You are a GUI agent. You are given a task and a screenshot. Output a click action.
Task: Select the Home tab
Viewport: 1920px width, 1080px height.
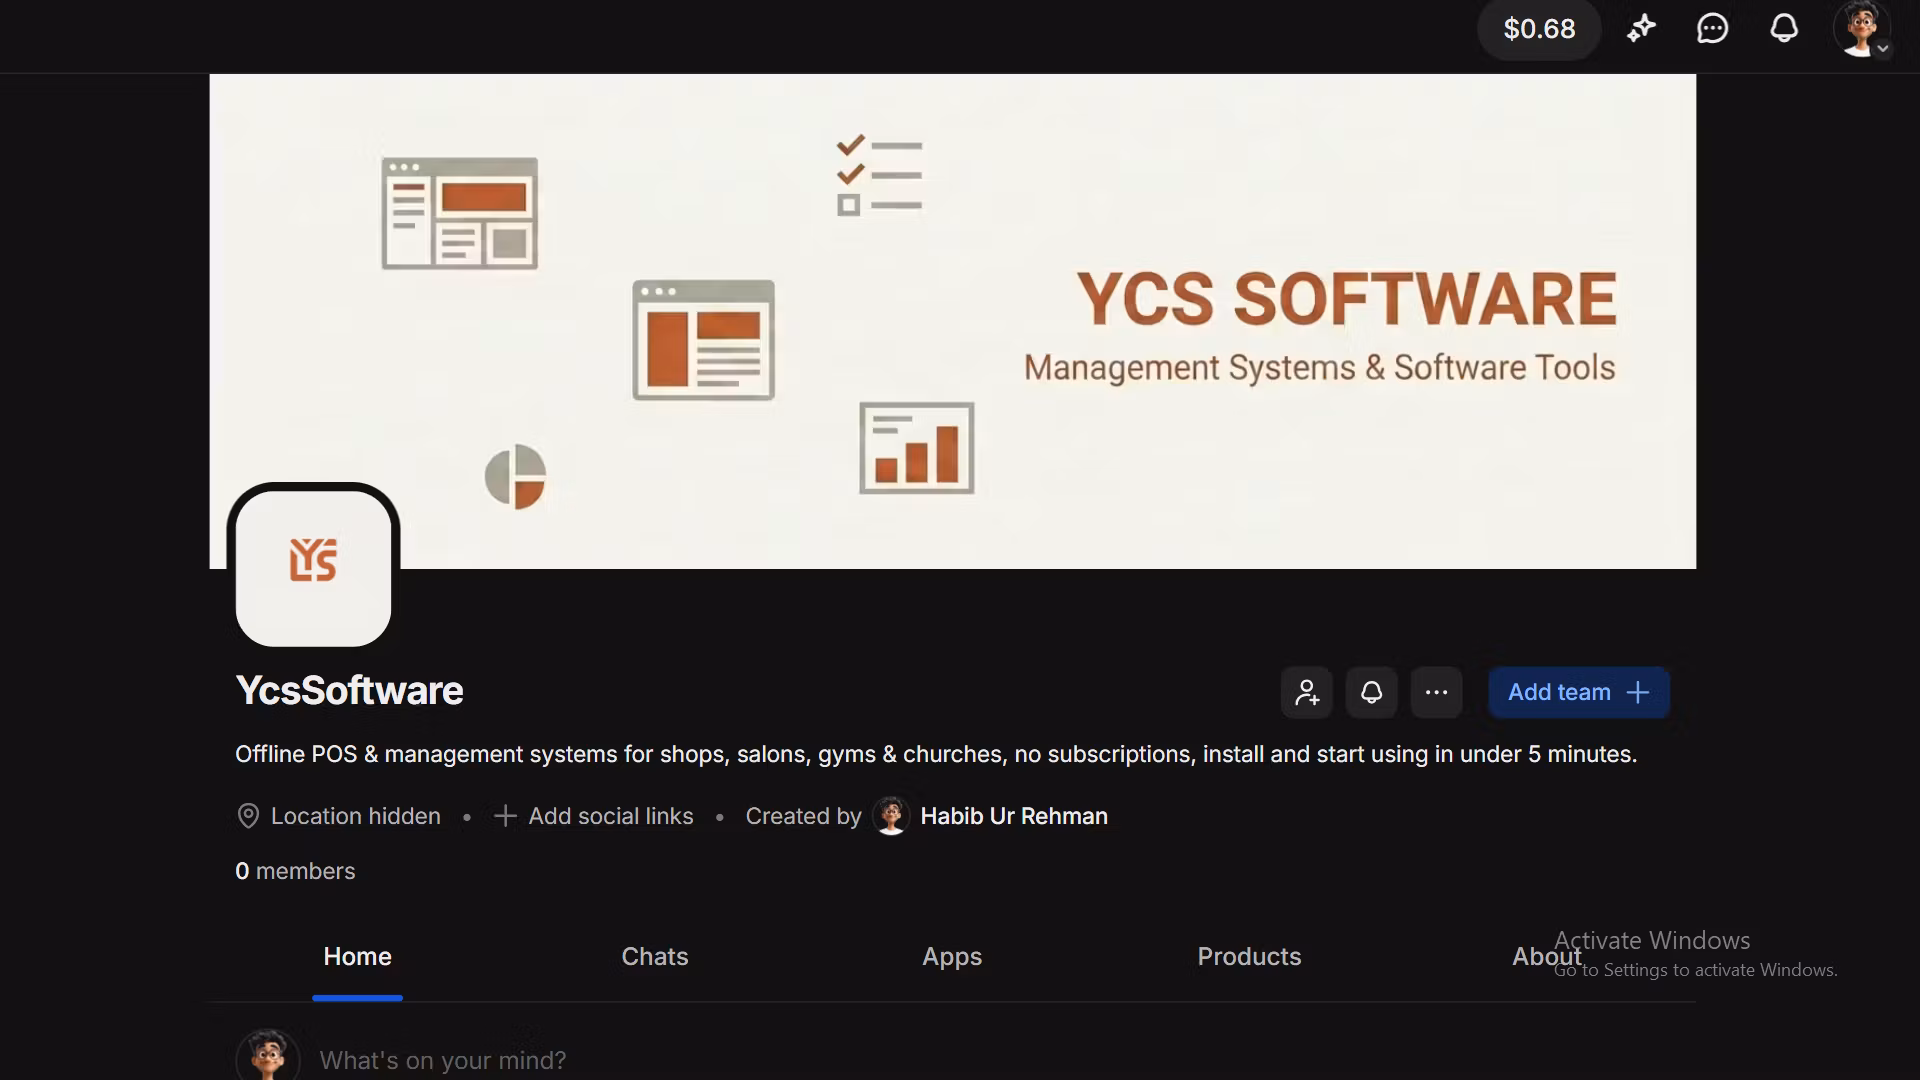[x=357, y=957]
